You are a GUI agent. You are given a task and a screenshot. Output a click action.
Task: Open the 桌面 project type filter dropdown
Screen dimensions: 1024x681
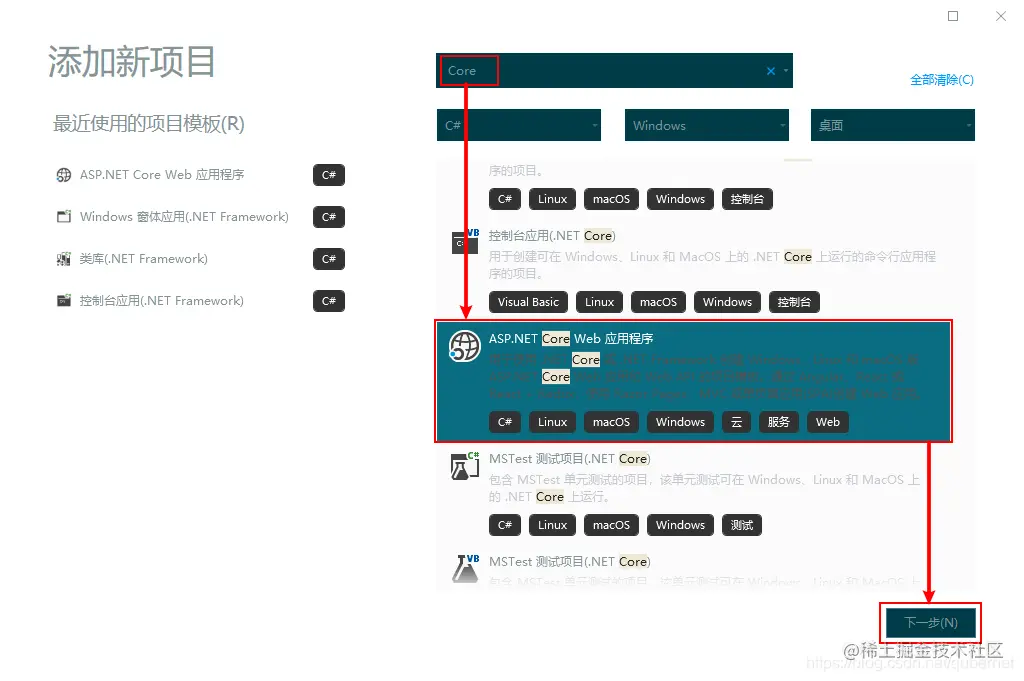tap(893, 125)
